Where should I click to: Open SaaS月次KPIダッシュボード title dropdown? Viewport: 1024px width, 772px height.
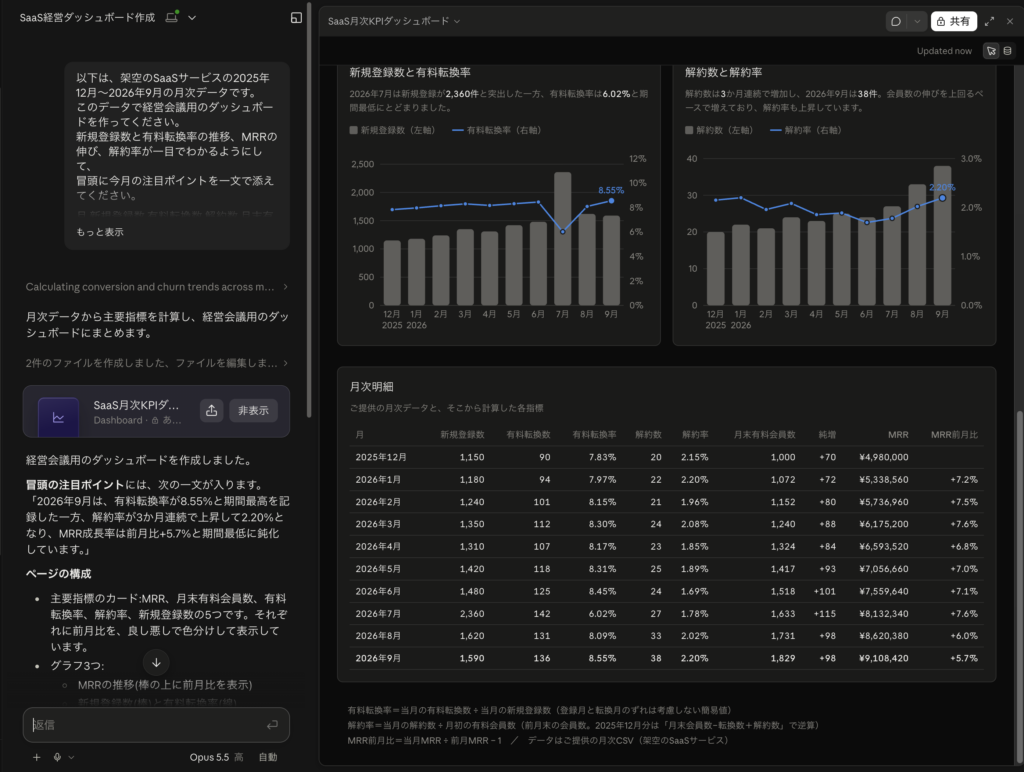click(x=394, y=22)
